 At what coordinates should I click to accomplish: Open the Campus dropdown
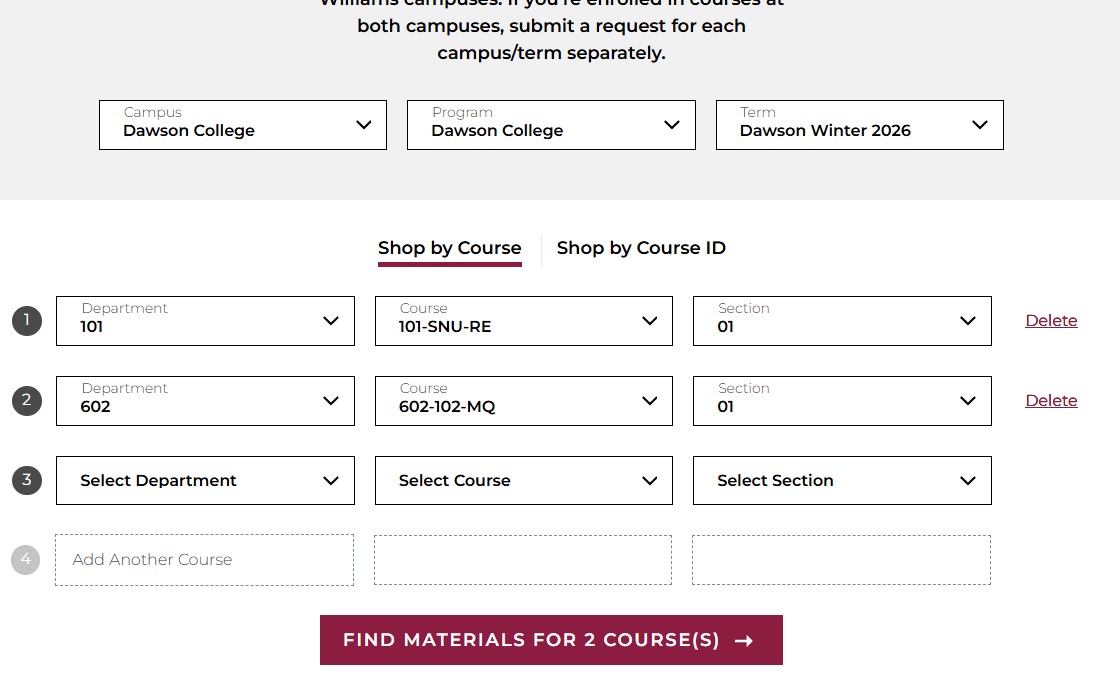(x=242, y=125)
